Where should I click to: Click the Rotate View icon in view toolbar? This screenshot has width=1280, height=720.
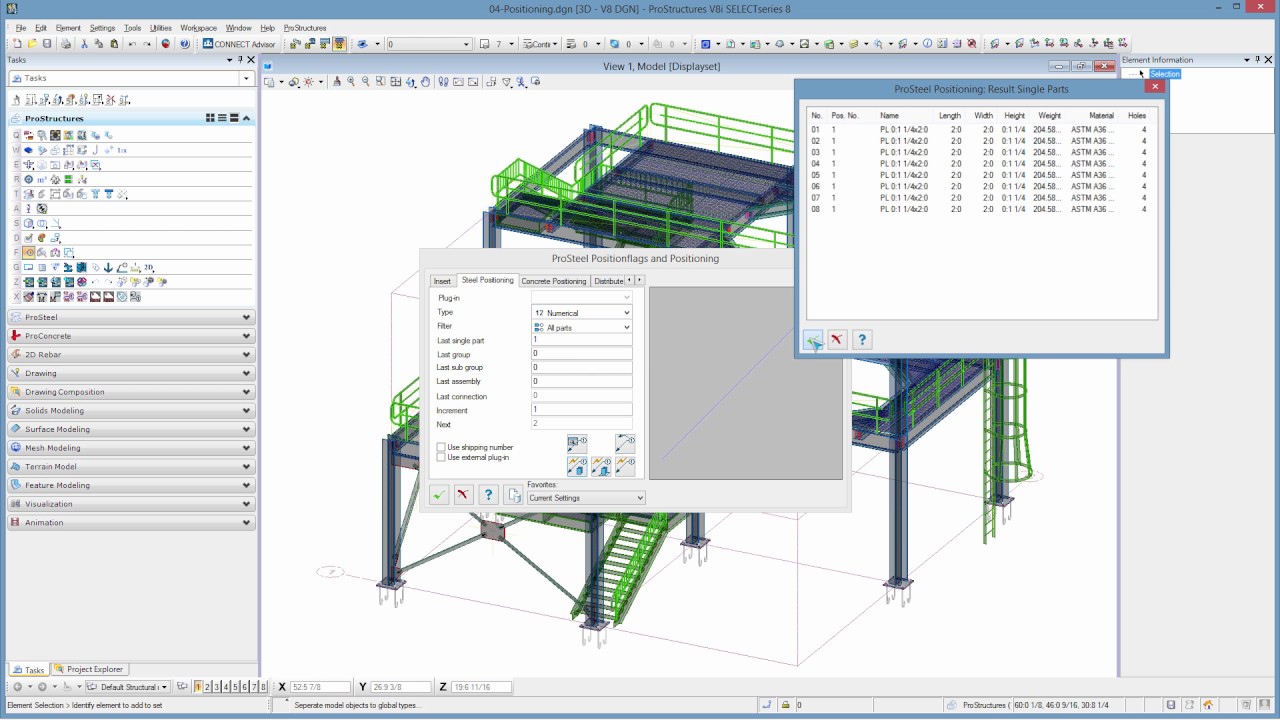[x=411, y=82]
